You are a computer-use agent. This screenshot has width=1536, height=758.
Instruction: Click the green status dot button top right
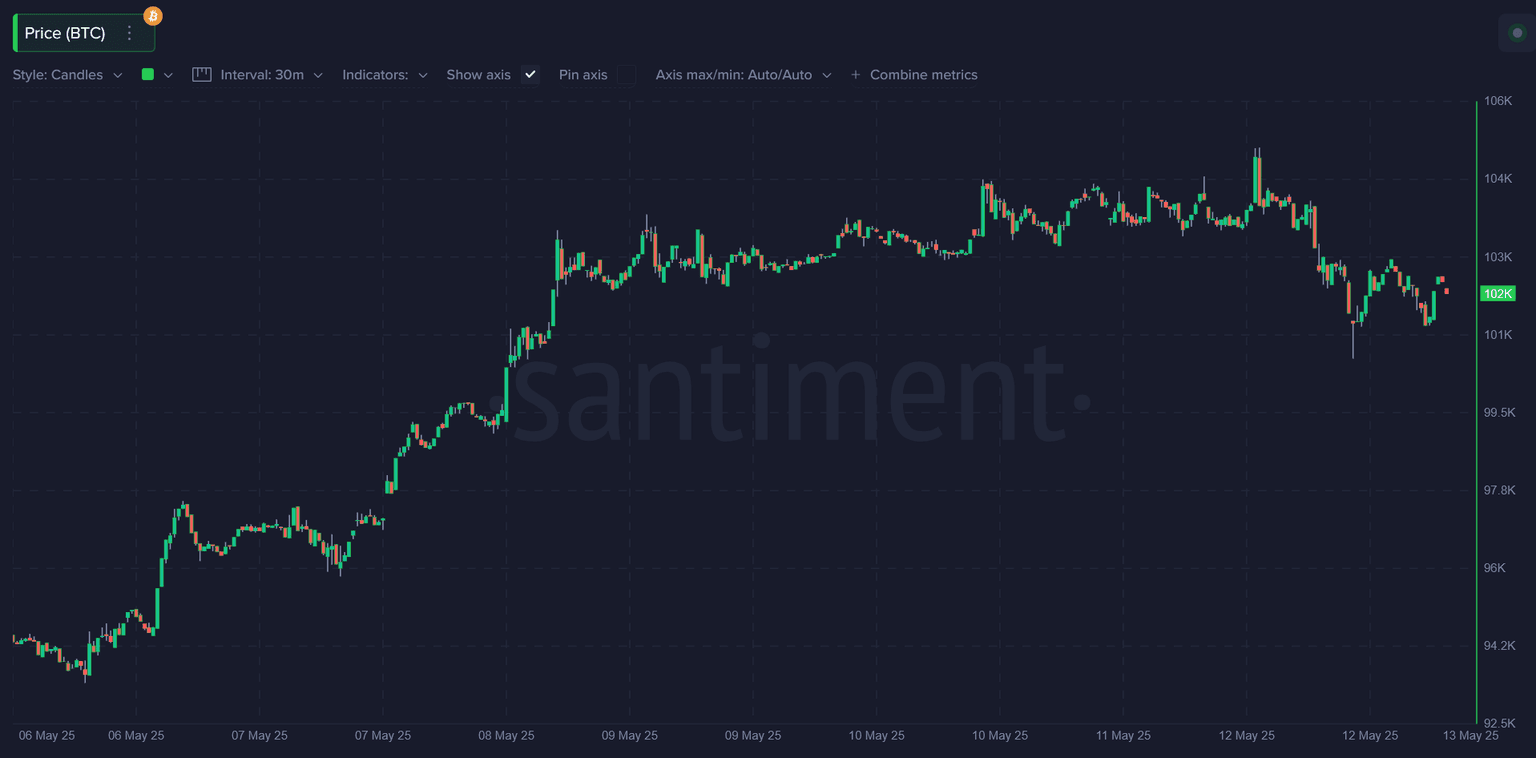[x=1517, y=33]
